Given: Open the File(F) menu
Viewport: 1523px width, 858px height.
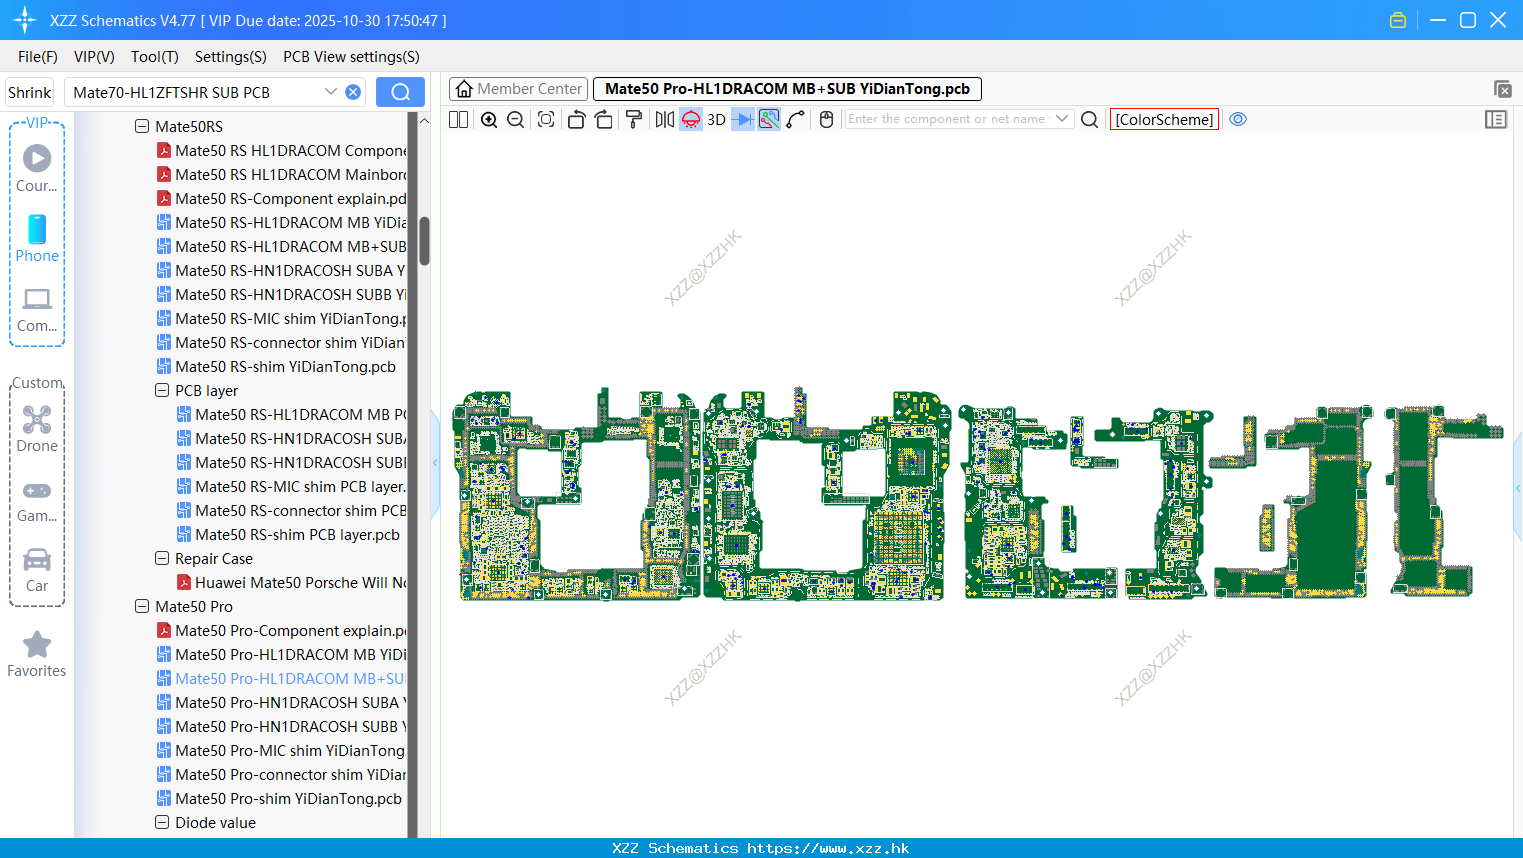Looking at the screenshot, I should [38, 57].
